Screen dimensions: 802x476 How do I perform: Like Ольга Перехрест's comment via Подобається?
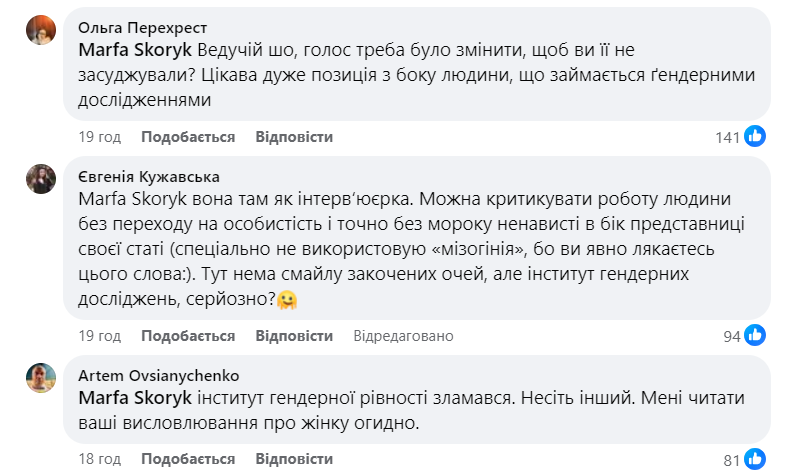[x=188, y=137]
